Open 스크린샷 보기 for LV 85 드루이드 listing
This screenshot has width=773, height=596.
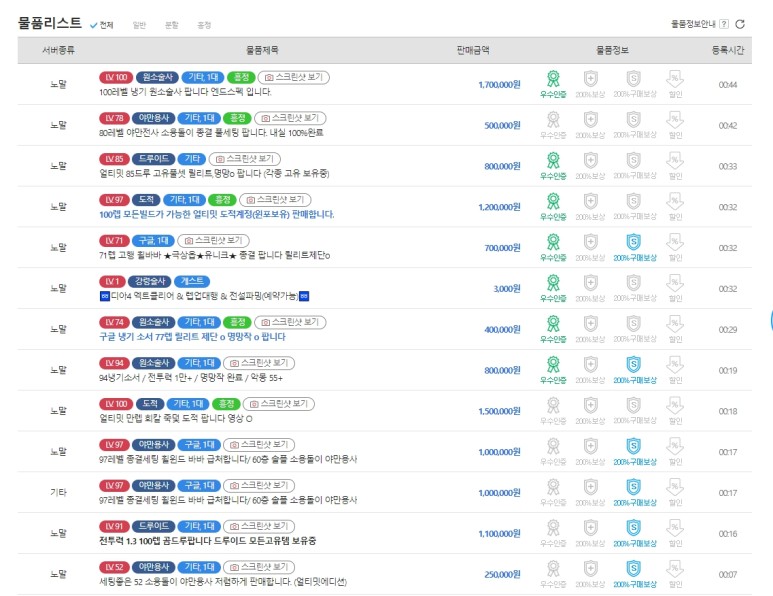(x=245, y=159)
